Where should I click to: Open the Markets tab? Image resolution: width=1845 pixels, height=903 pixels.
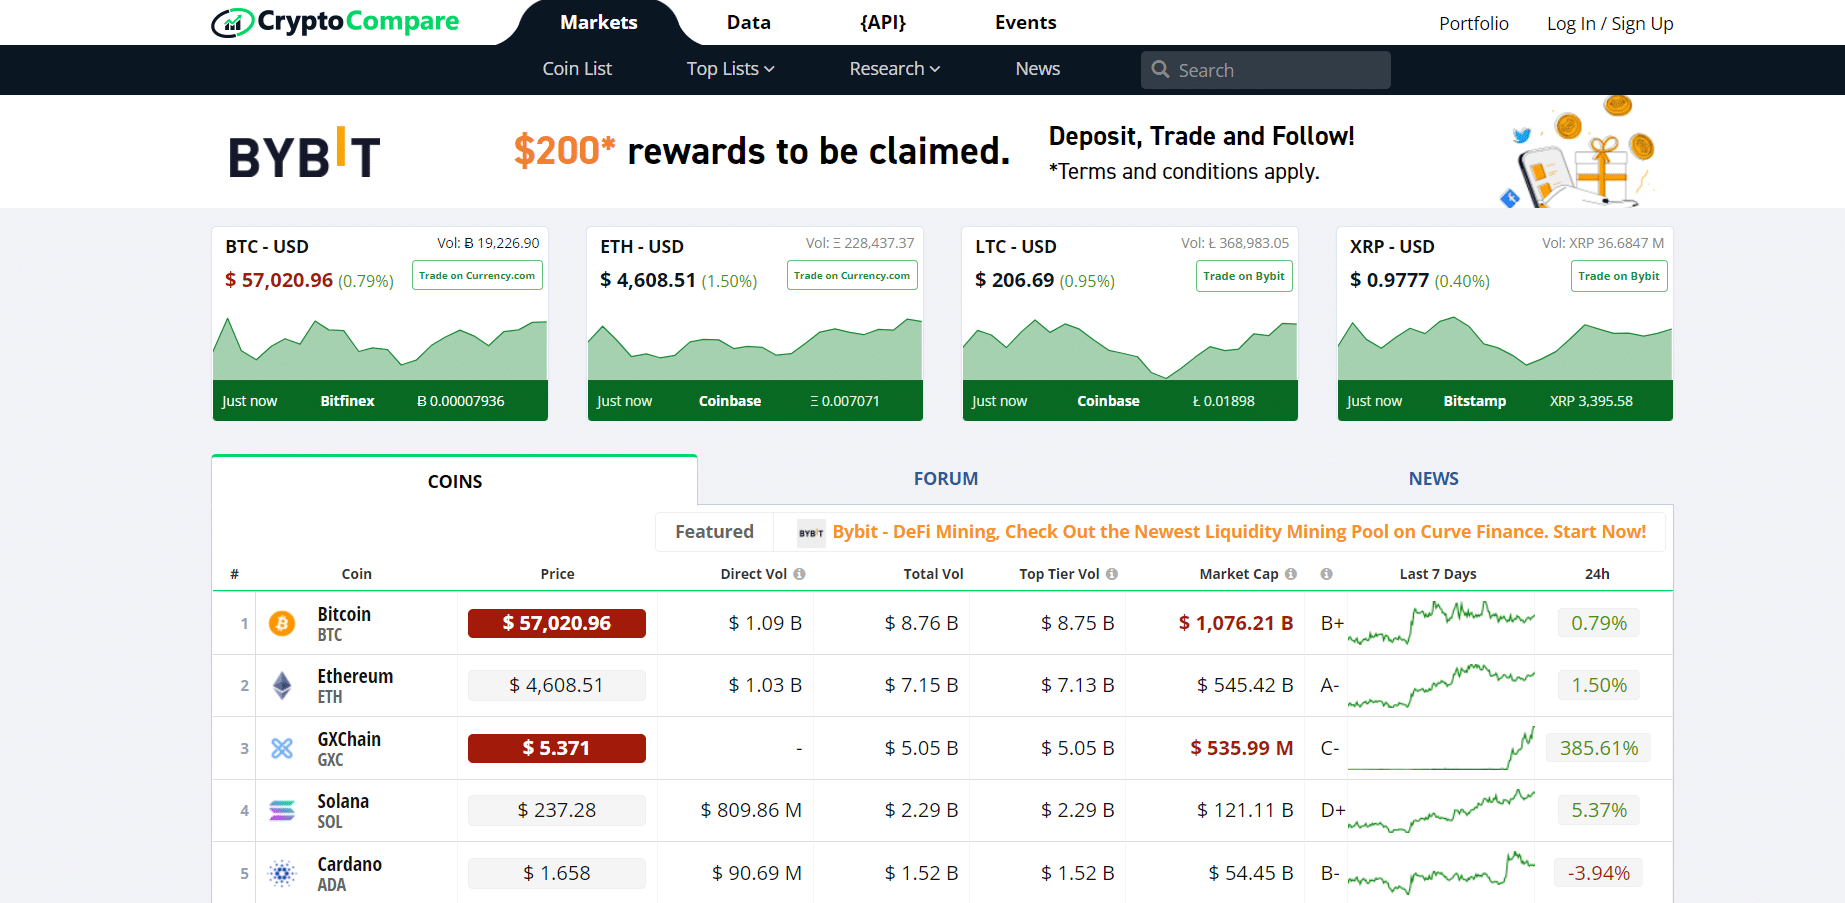[x=599, y=22]
